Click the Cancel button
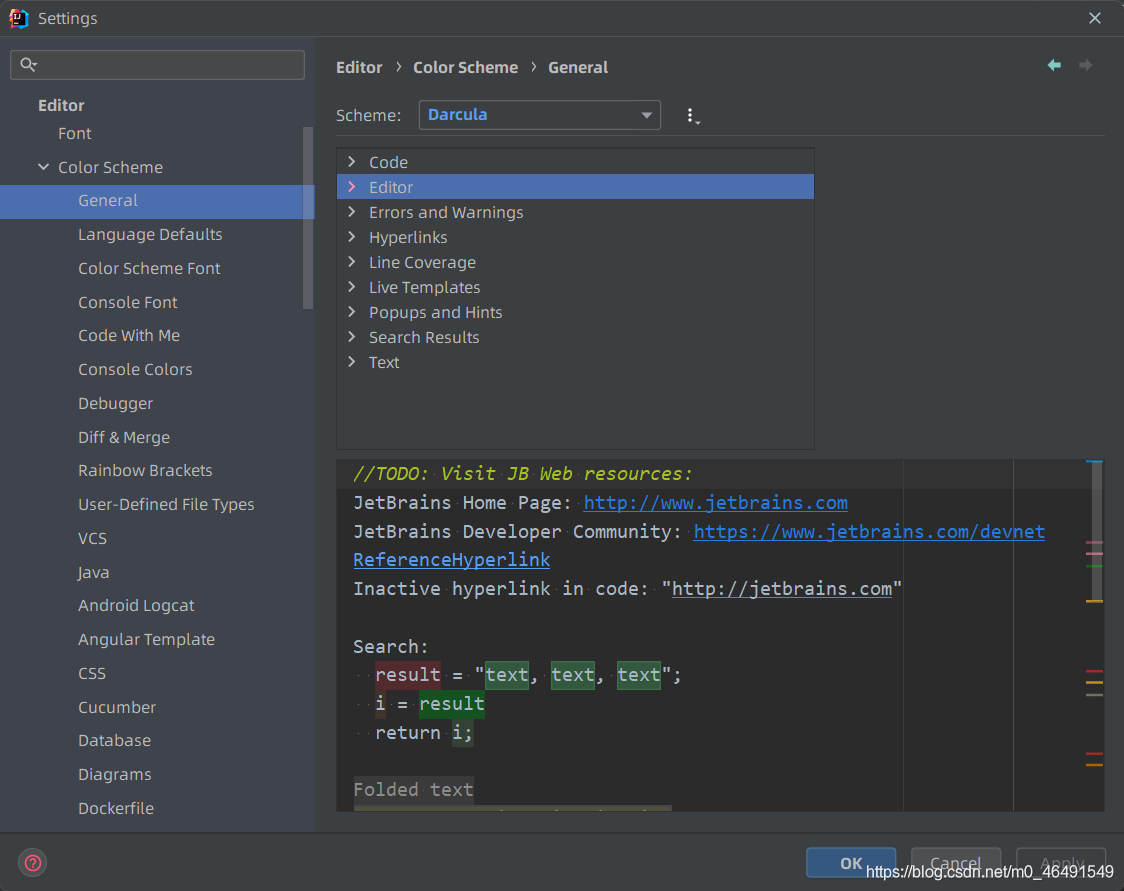The width and height of the screenshot is (1124, 891). [x=956, y=862]
